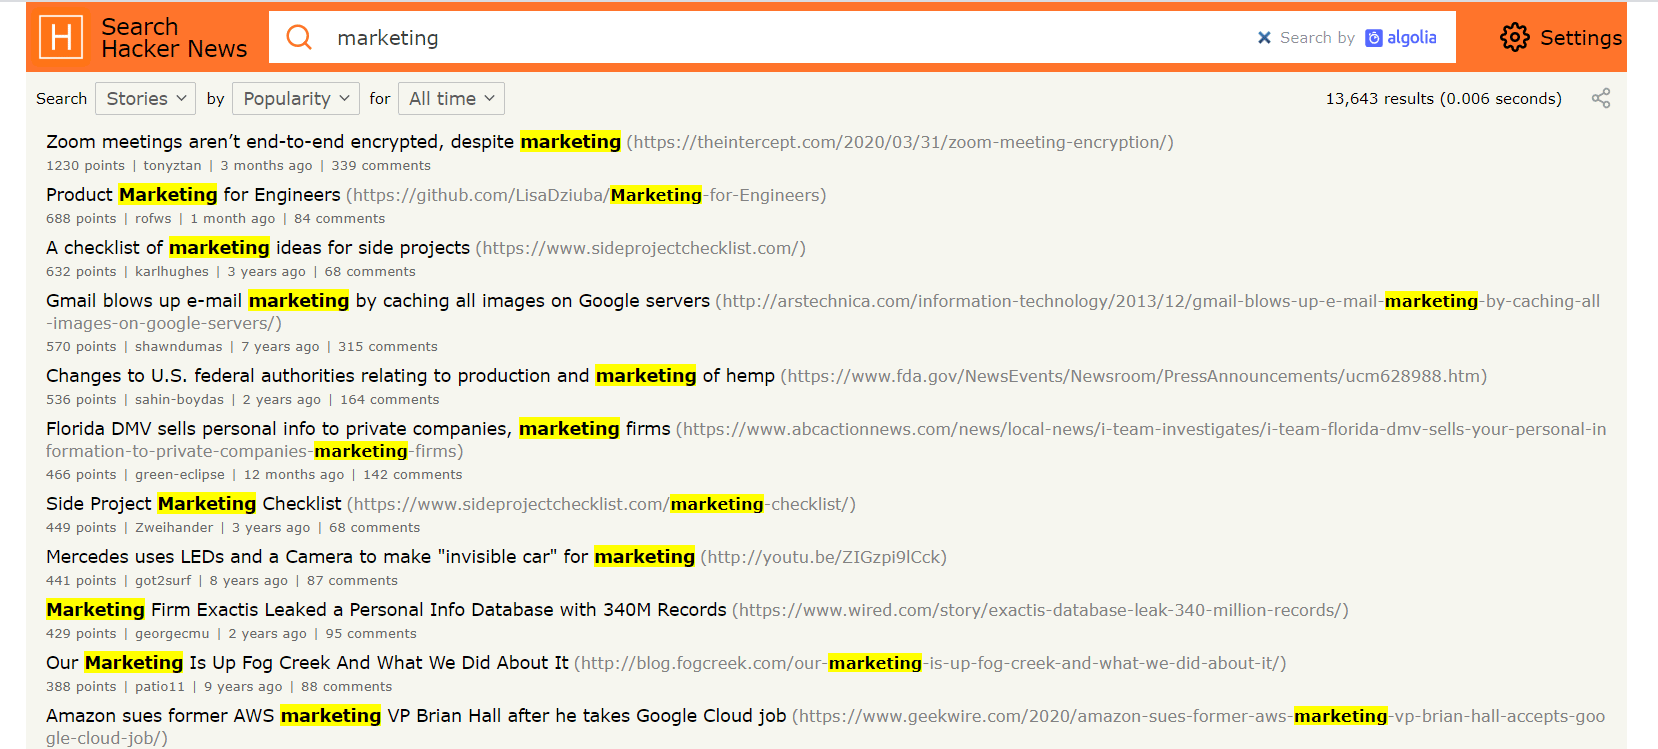
Task: Open the Zoom meetings encryption story
Action: tap(333, 142)
